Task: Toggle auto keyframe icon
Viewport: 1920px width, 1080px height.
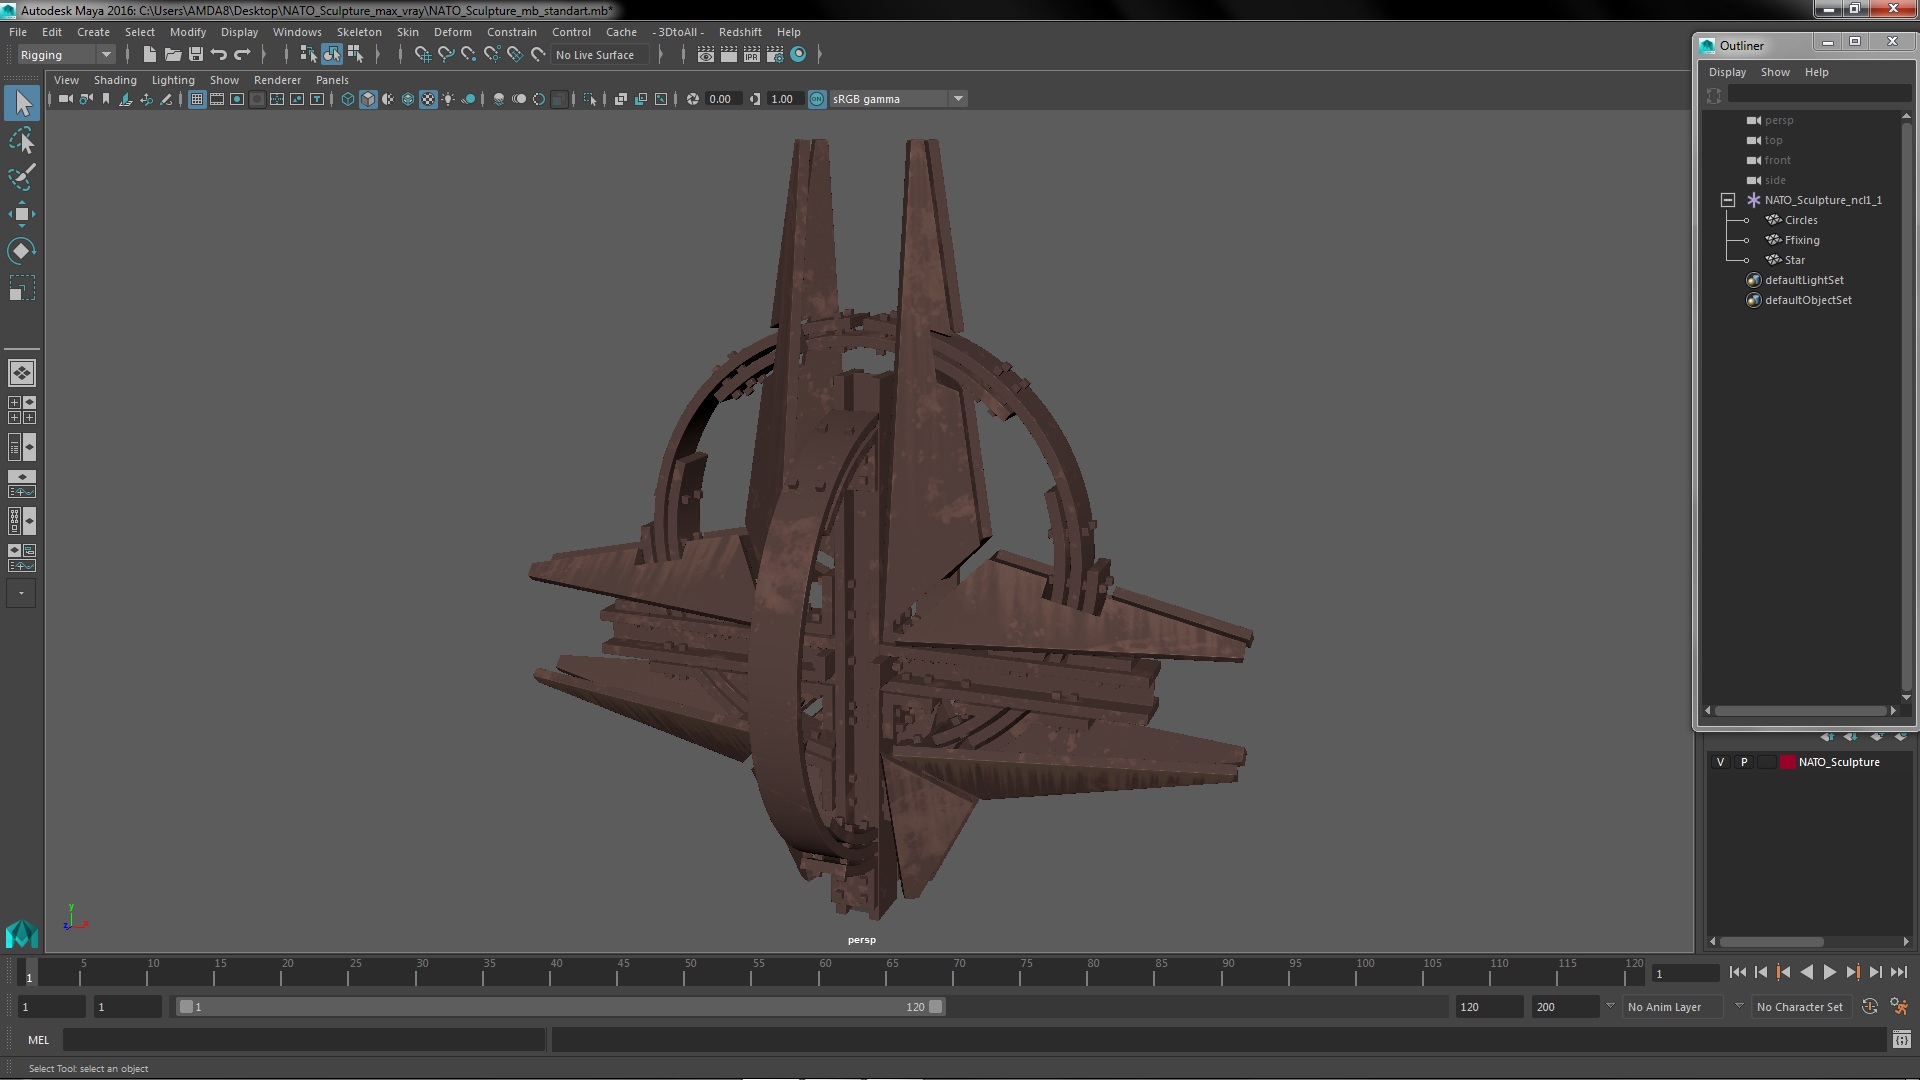Action: [x=1870, y=1007]
